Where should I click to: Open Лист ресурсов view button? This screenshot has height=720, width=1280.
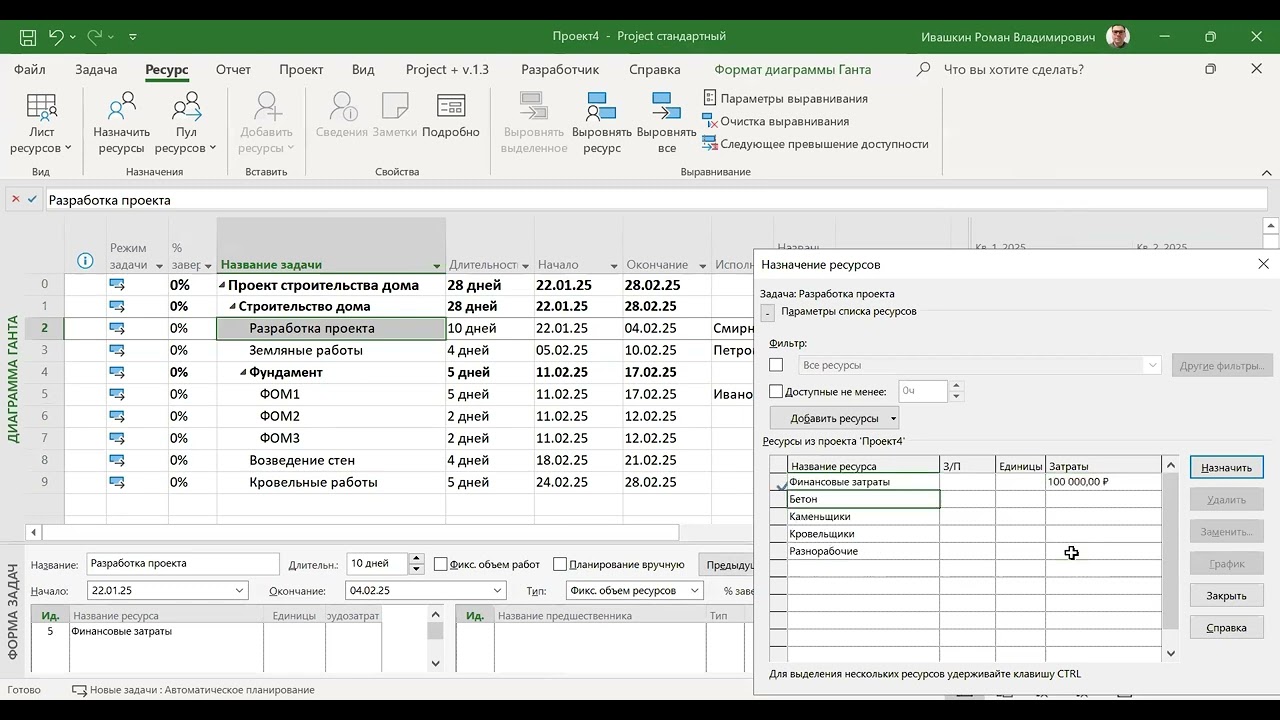41,124
